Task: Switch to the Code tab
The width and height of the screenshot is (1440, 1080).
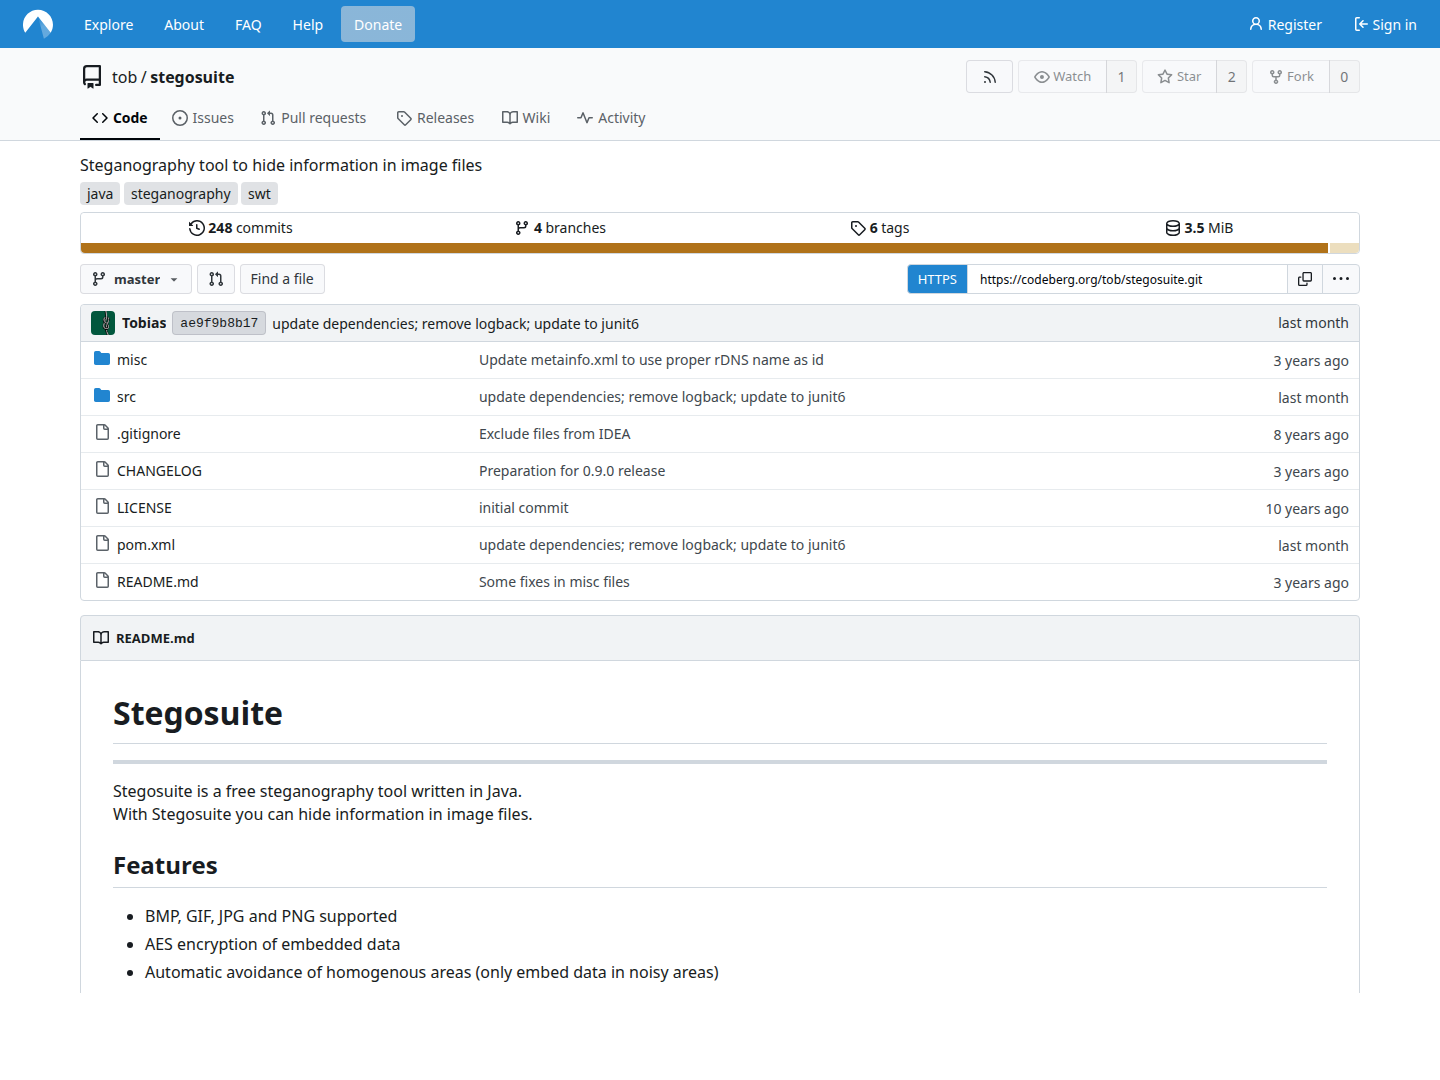Action: coord(120,118)
